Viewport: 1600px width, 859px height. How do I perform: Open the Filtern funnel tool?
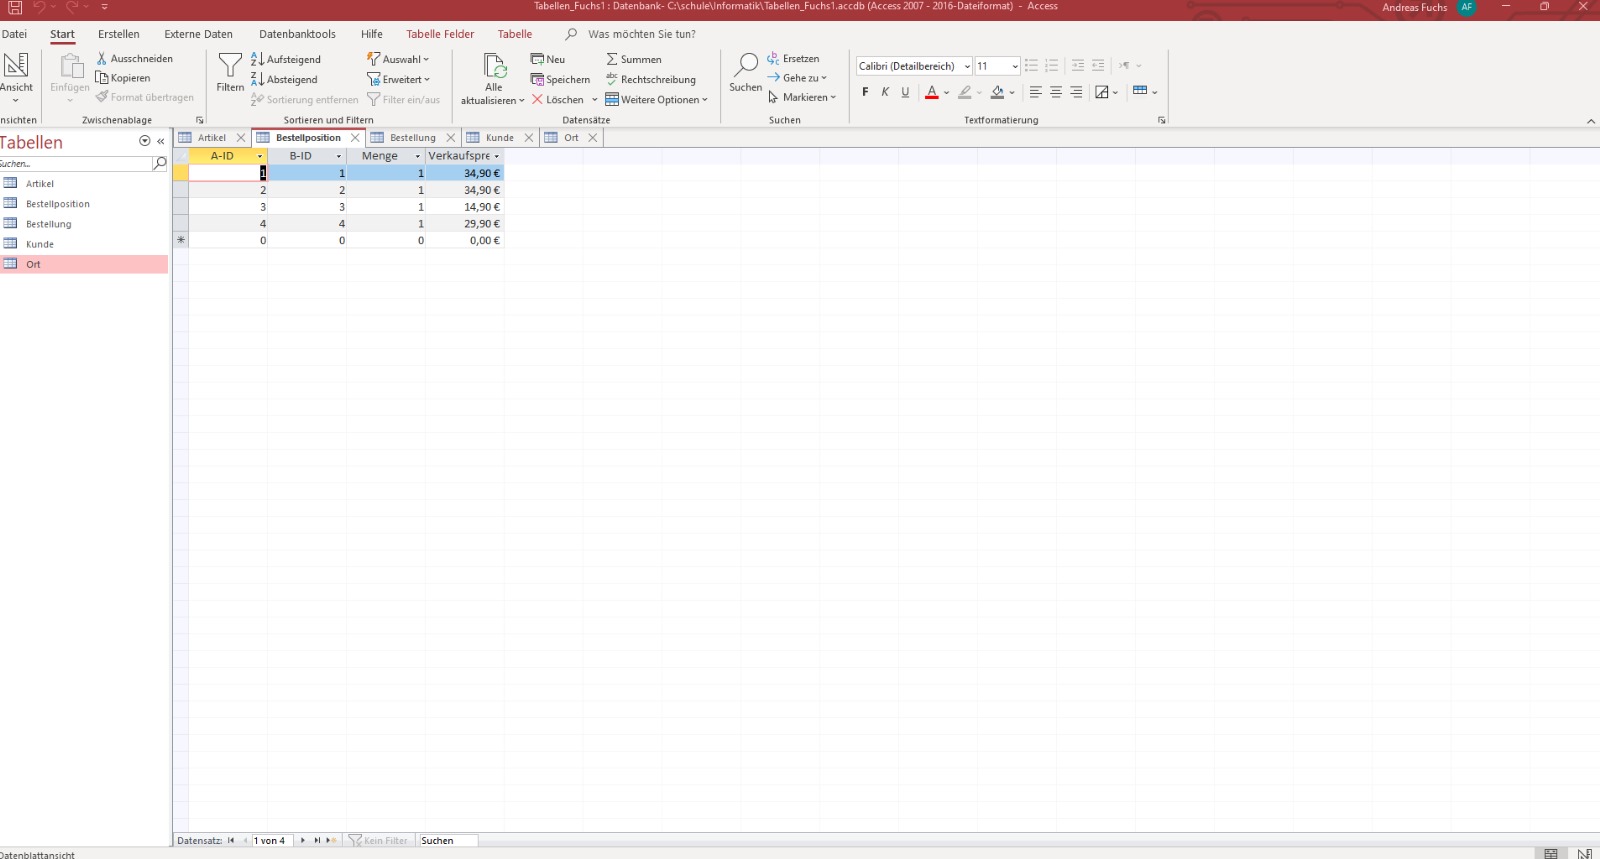[230, 73]
